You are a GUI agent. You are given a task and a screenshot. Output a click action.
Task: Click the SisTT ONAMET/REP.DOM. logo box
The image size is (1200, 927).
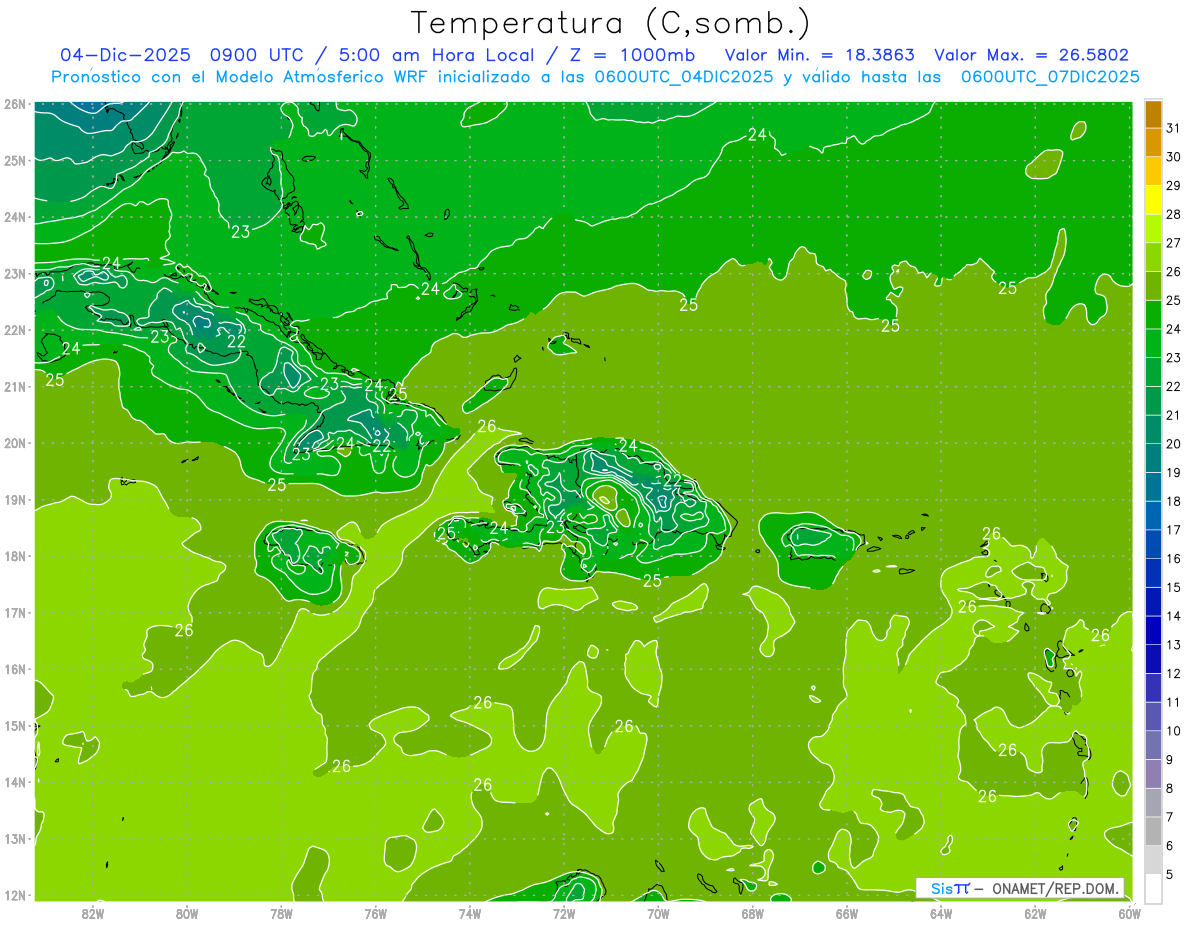point(1020,888)
